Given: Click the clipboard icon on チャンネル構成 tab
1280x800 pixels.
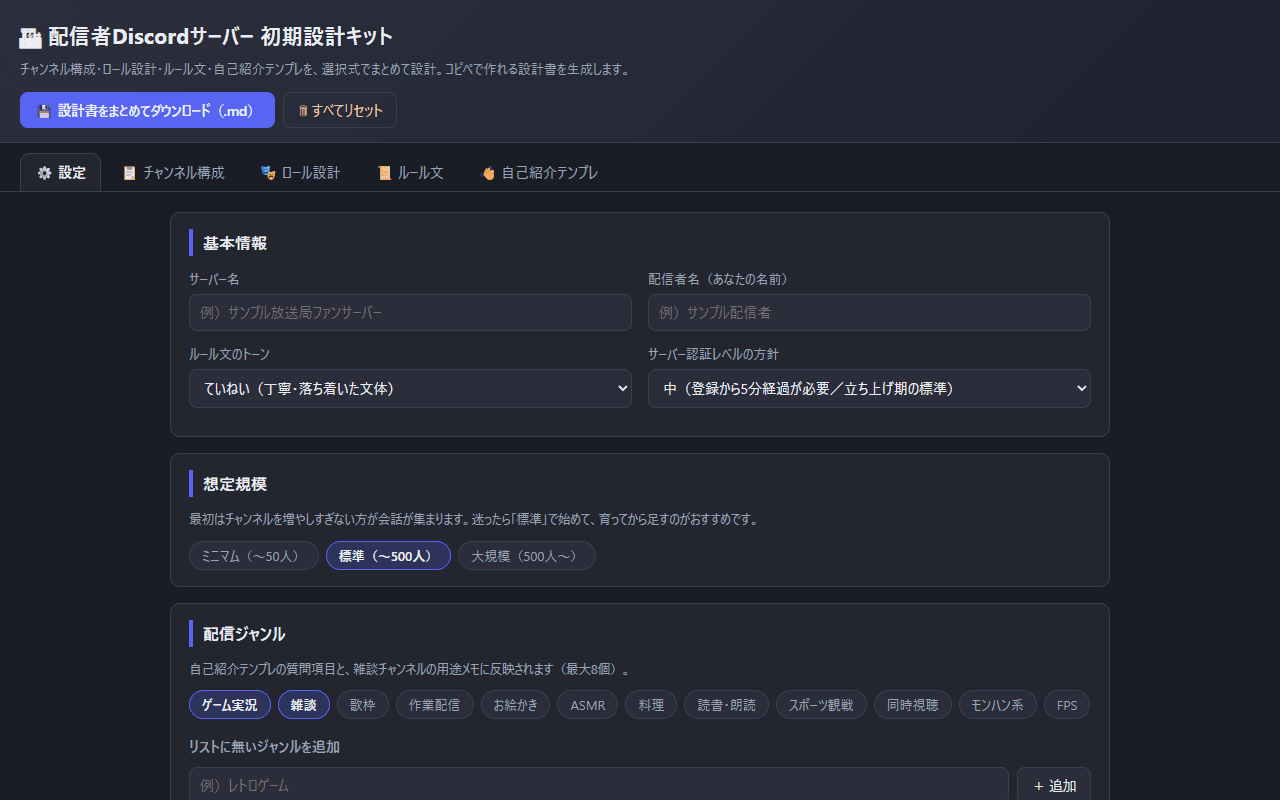Looking at the screenshot, I should (x=129, y=173).
